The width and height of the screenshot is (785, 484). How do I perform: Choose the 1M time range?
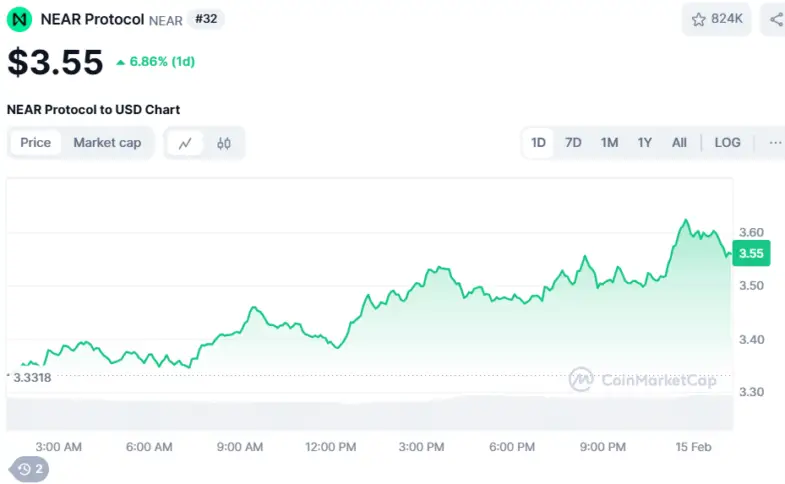coord(609,143)
